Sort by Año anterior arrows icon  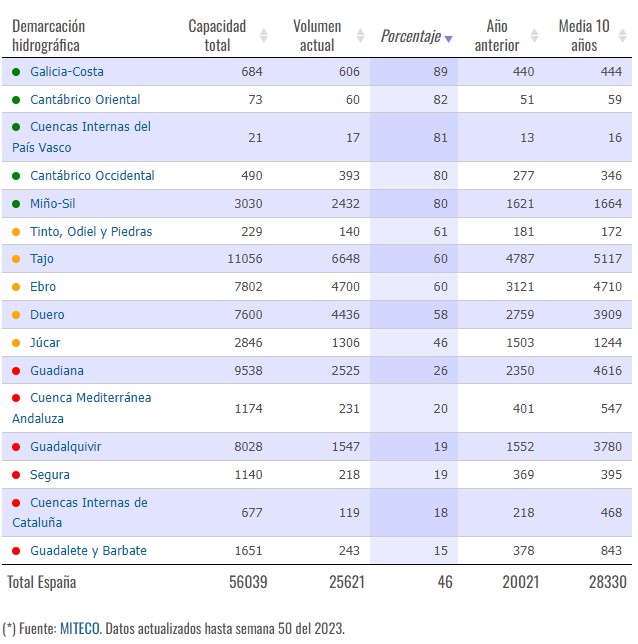click(534, 36)
